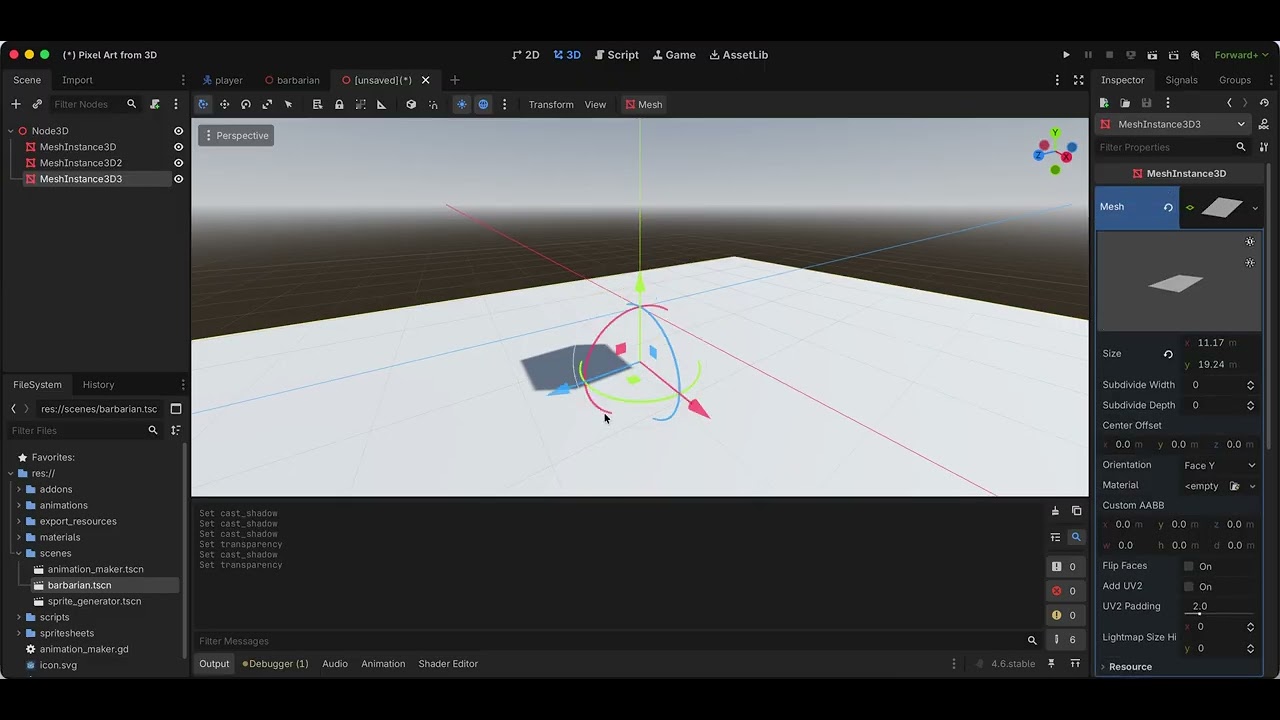Click the Run Current Scene clapper icon
This screenshot has height=720, width=1280.
[x=1152, y=55]
